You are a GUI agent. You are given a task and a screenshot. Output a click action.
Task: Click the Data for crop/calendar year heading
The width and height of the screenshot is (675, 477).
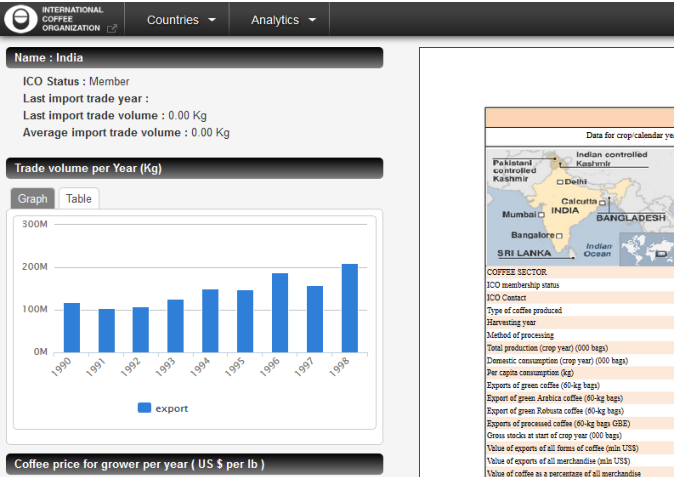pyautogui.click(x=630, y=135)
